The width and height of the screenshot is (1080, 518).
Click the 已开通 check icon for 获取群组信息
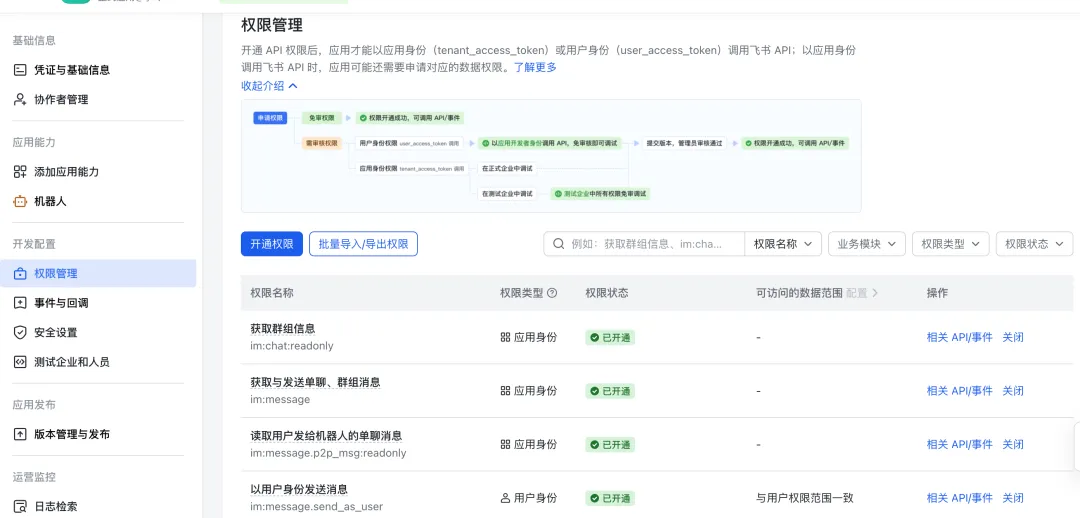coord(594,338)
